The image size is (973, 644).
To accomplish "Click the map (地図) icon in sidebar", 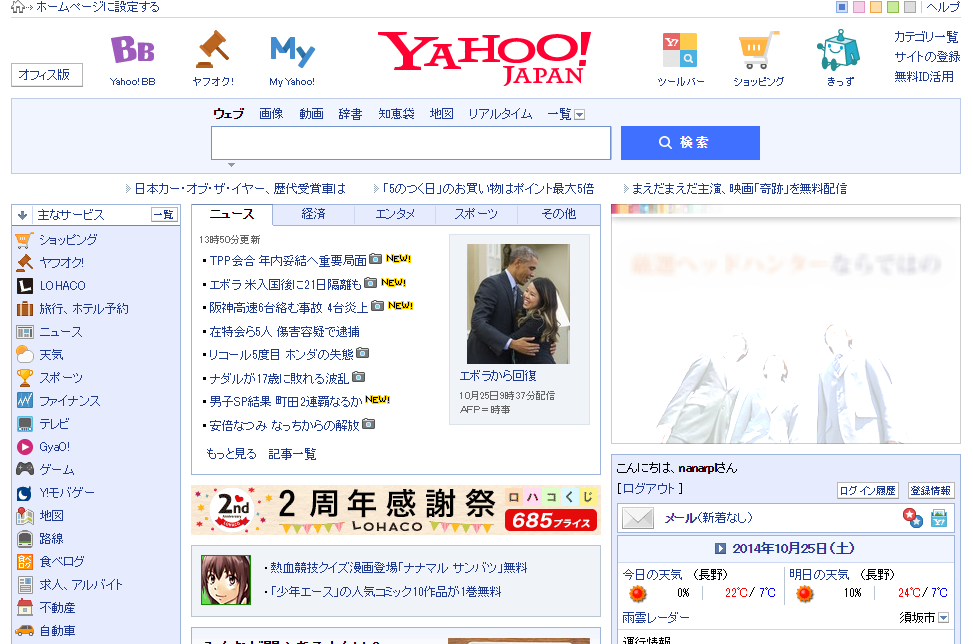I will coord(24,516).
